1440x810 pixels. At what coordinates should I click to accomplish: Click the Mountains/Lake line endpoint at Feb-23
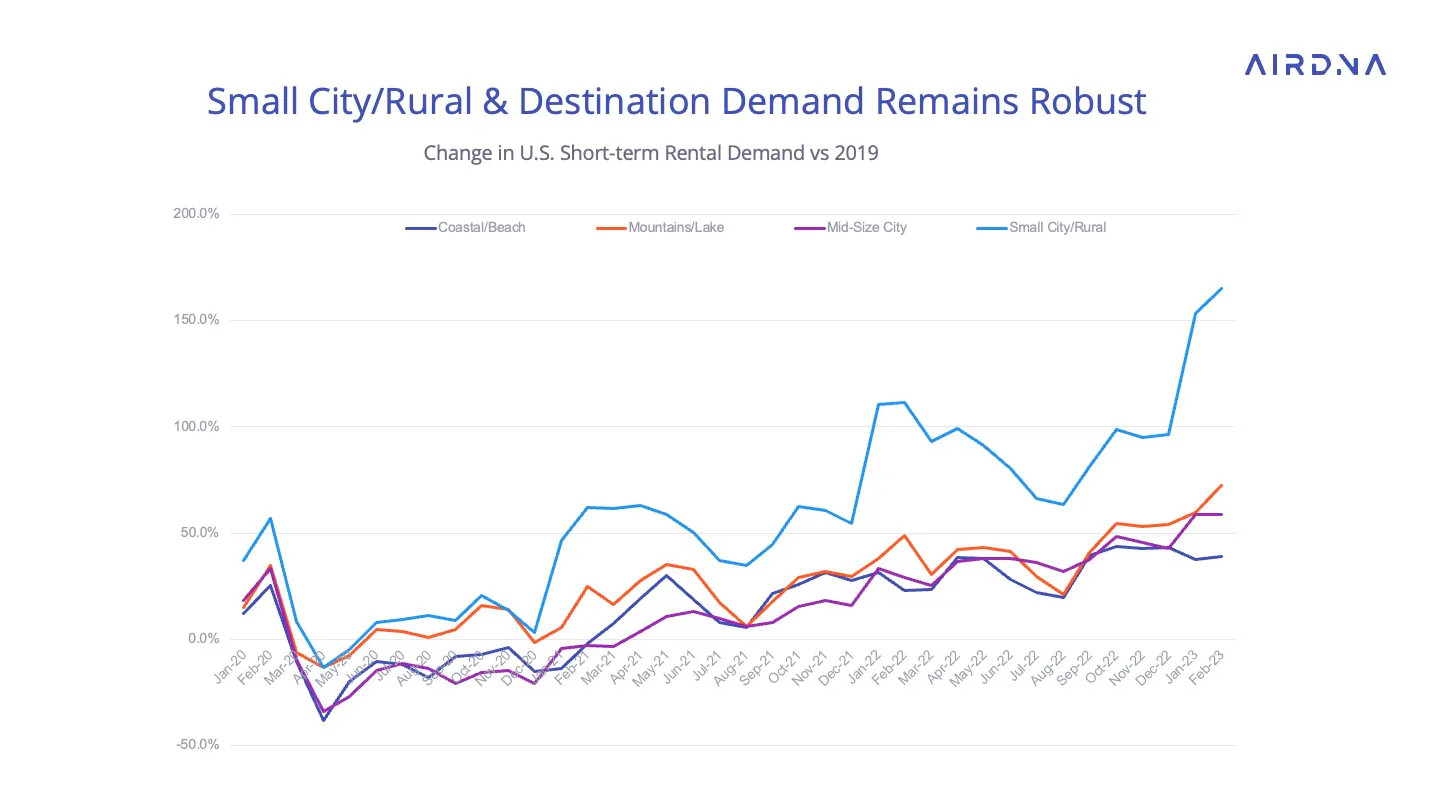tap(1221, 485)
